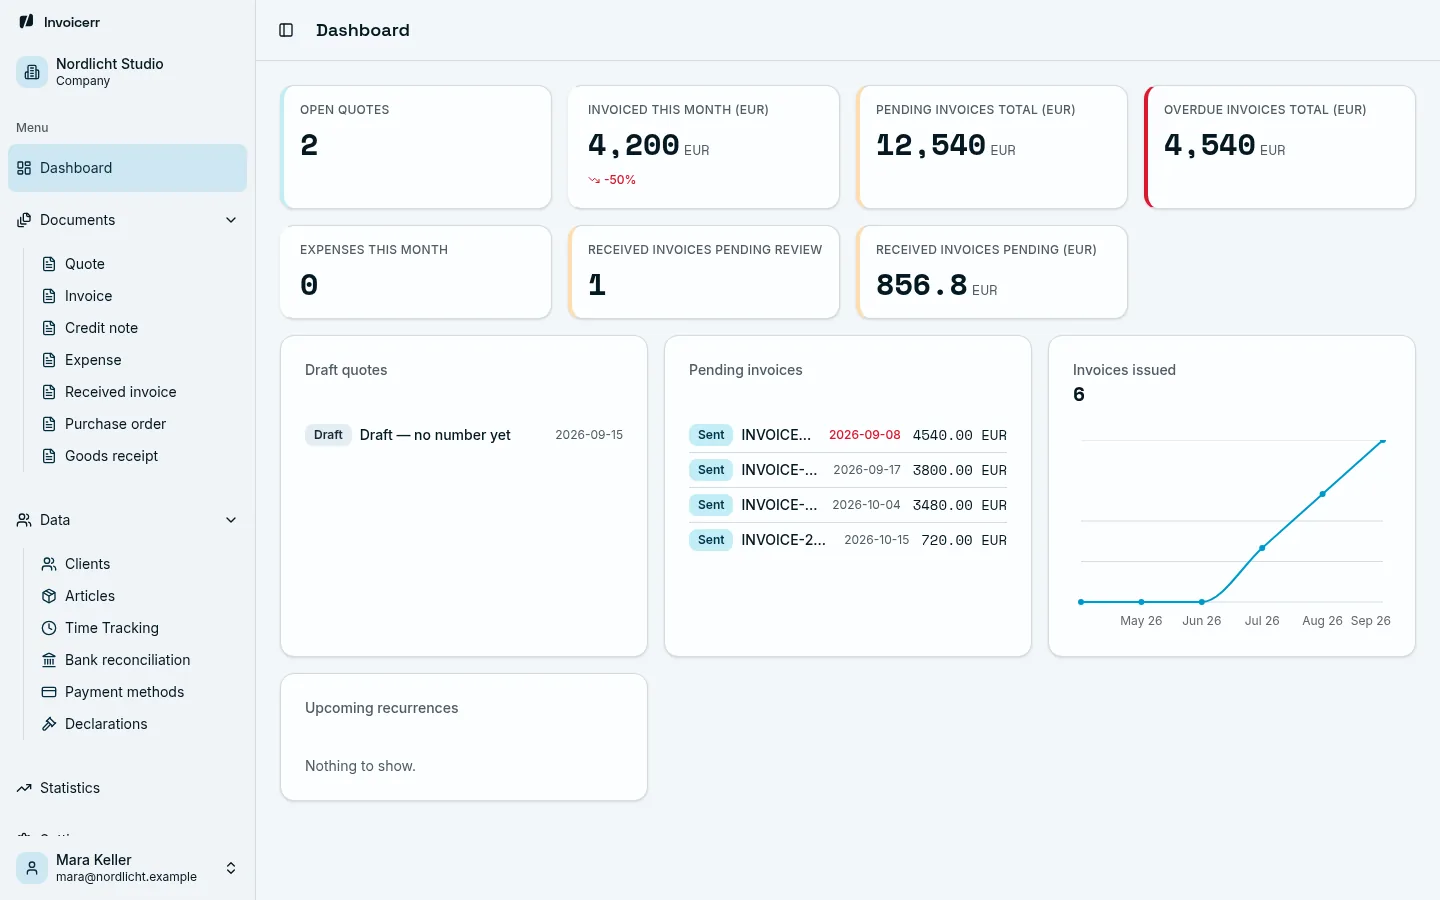Viewport: 1440px width, 900px height.
Task: Click the Jul 26 point on the chart
Action: [1262, 548]
